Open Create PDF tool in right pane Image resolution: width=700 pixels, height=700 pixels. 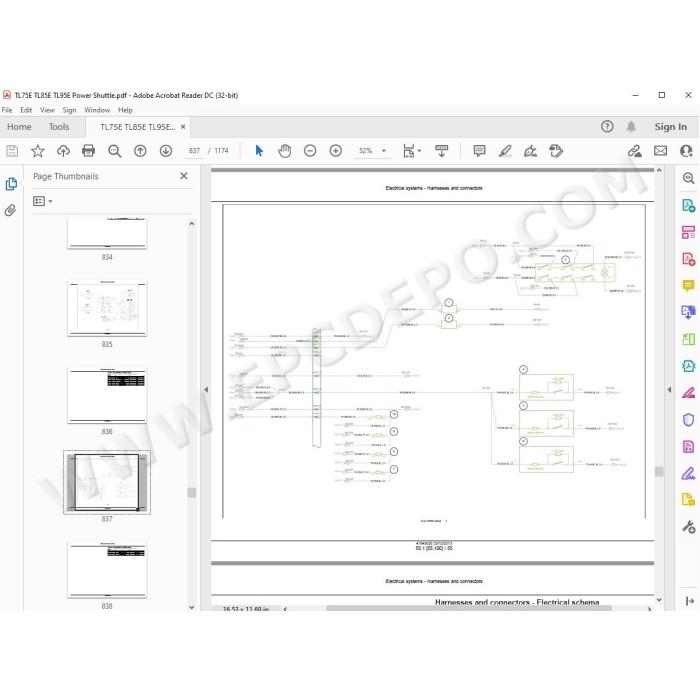[688, 259]
